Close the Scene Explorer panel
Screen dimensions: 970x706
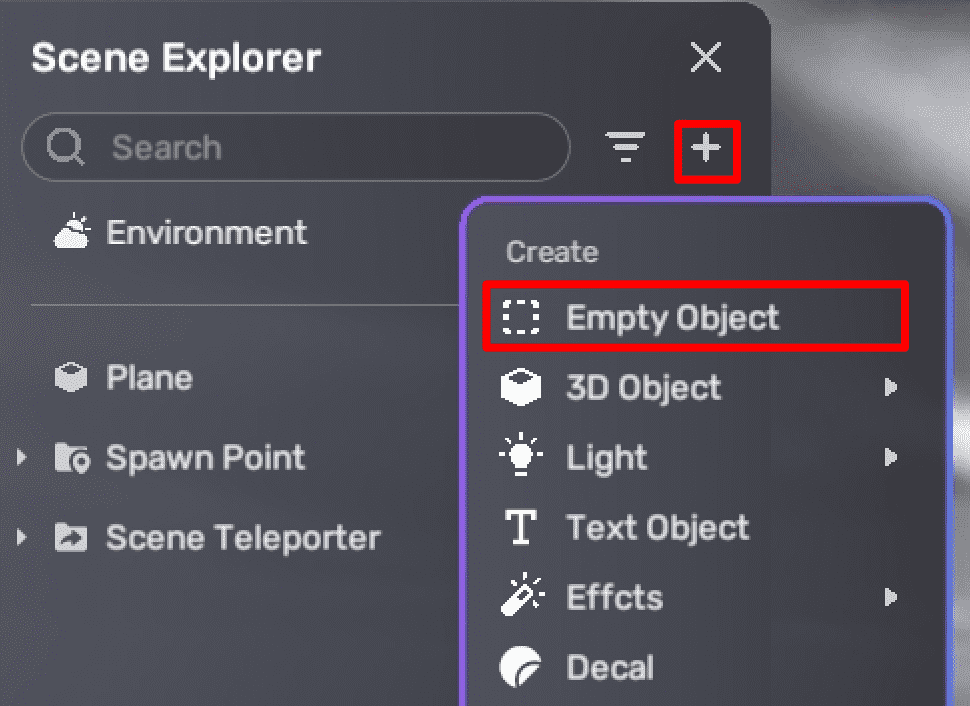click(706, 58)
